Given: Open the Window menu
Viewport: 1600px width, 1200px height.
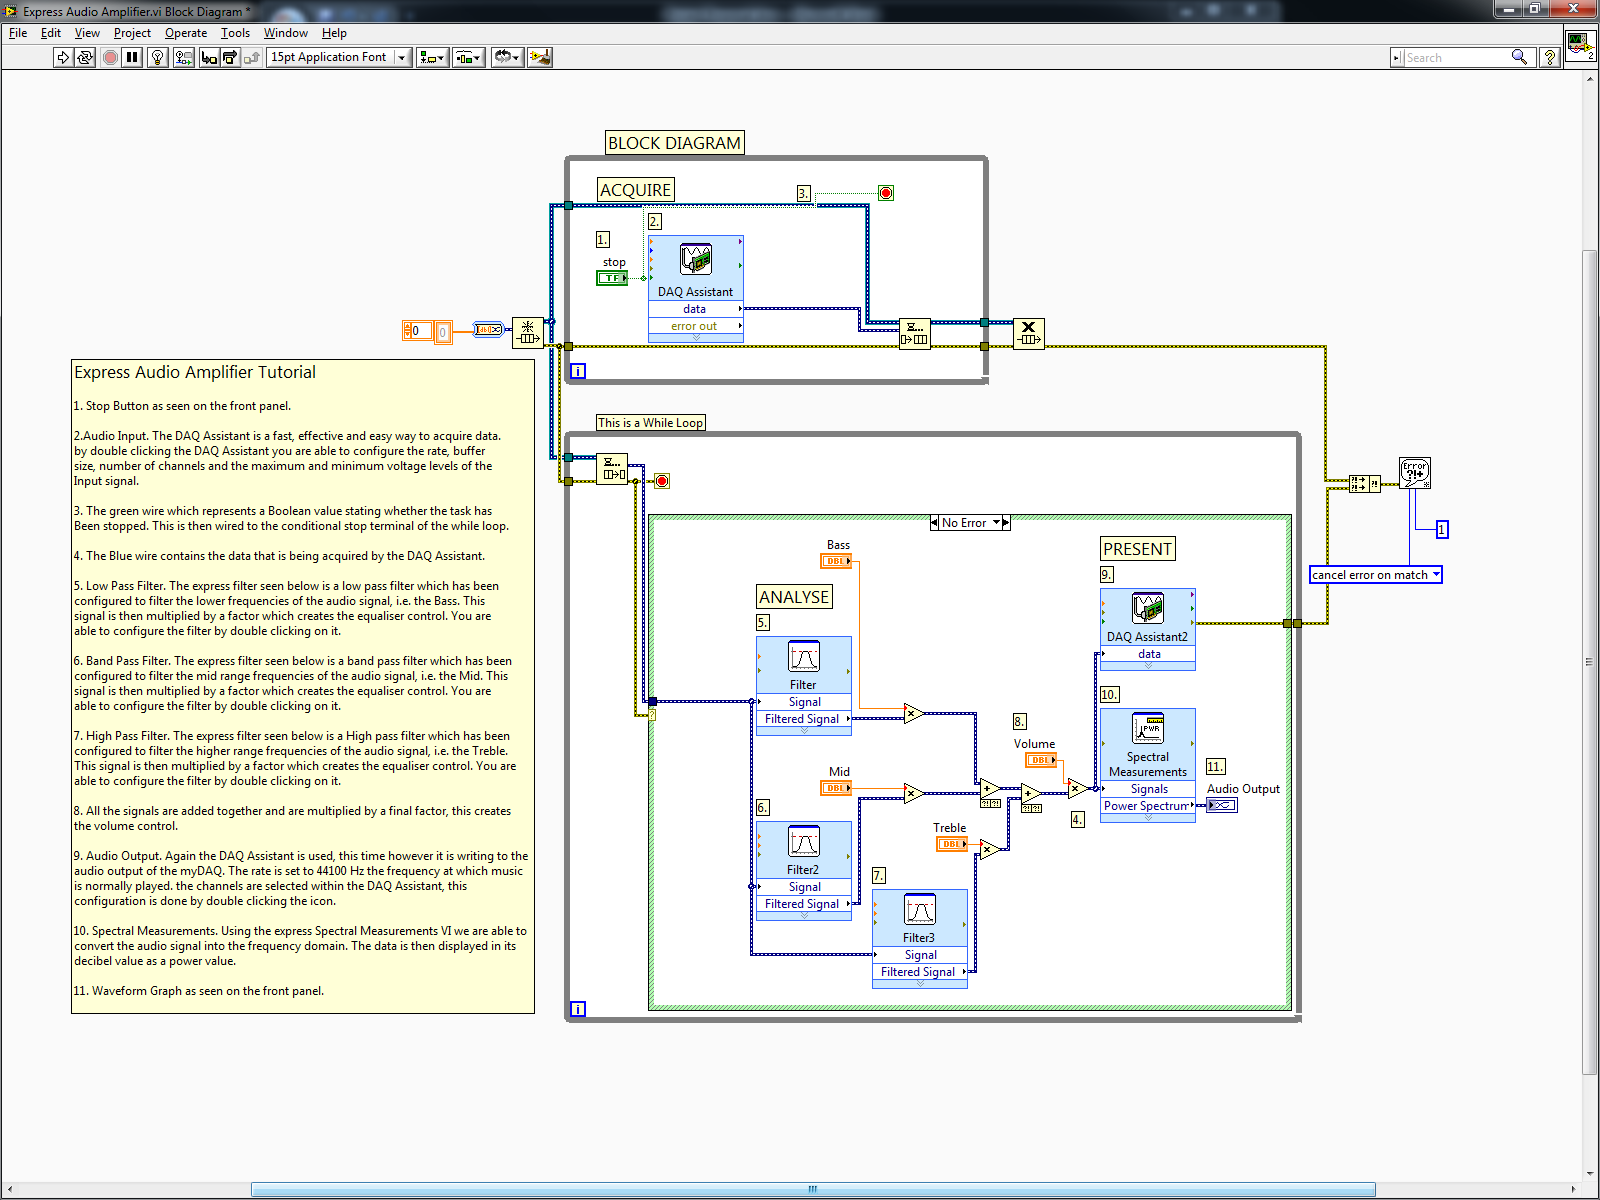Looking at the screenshot, I should point(286,33).
